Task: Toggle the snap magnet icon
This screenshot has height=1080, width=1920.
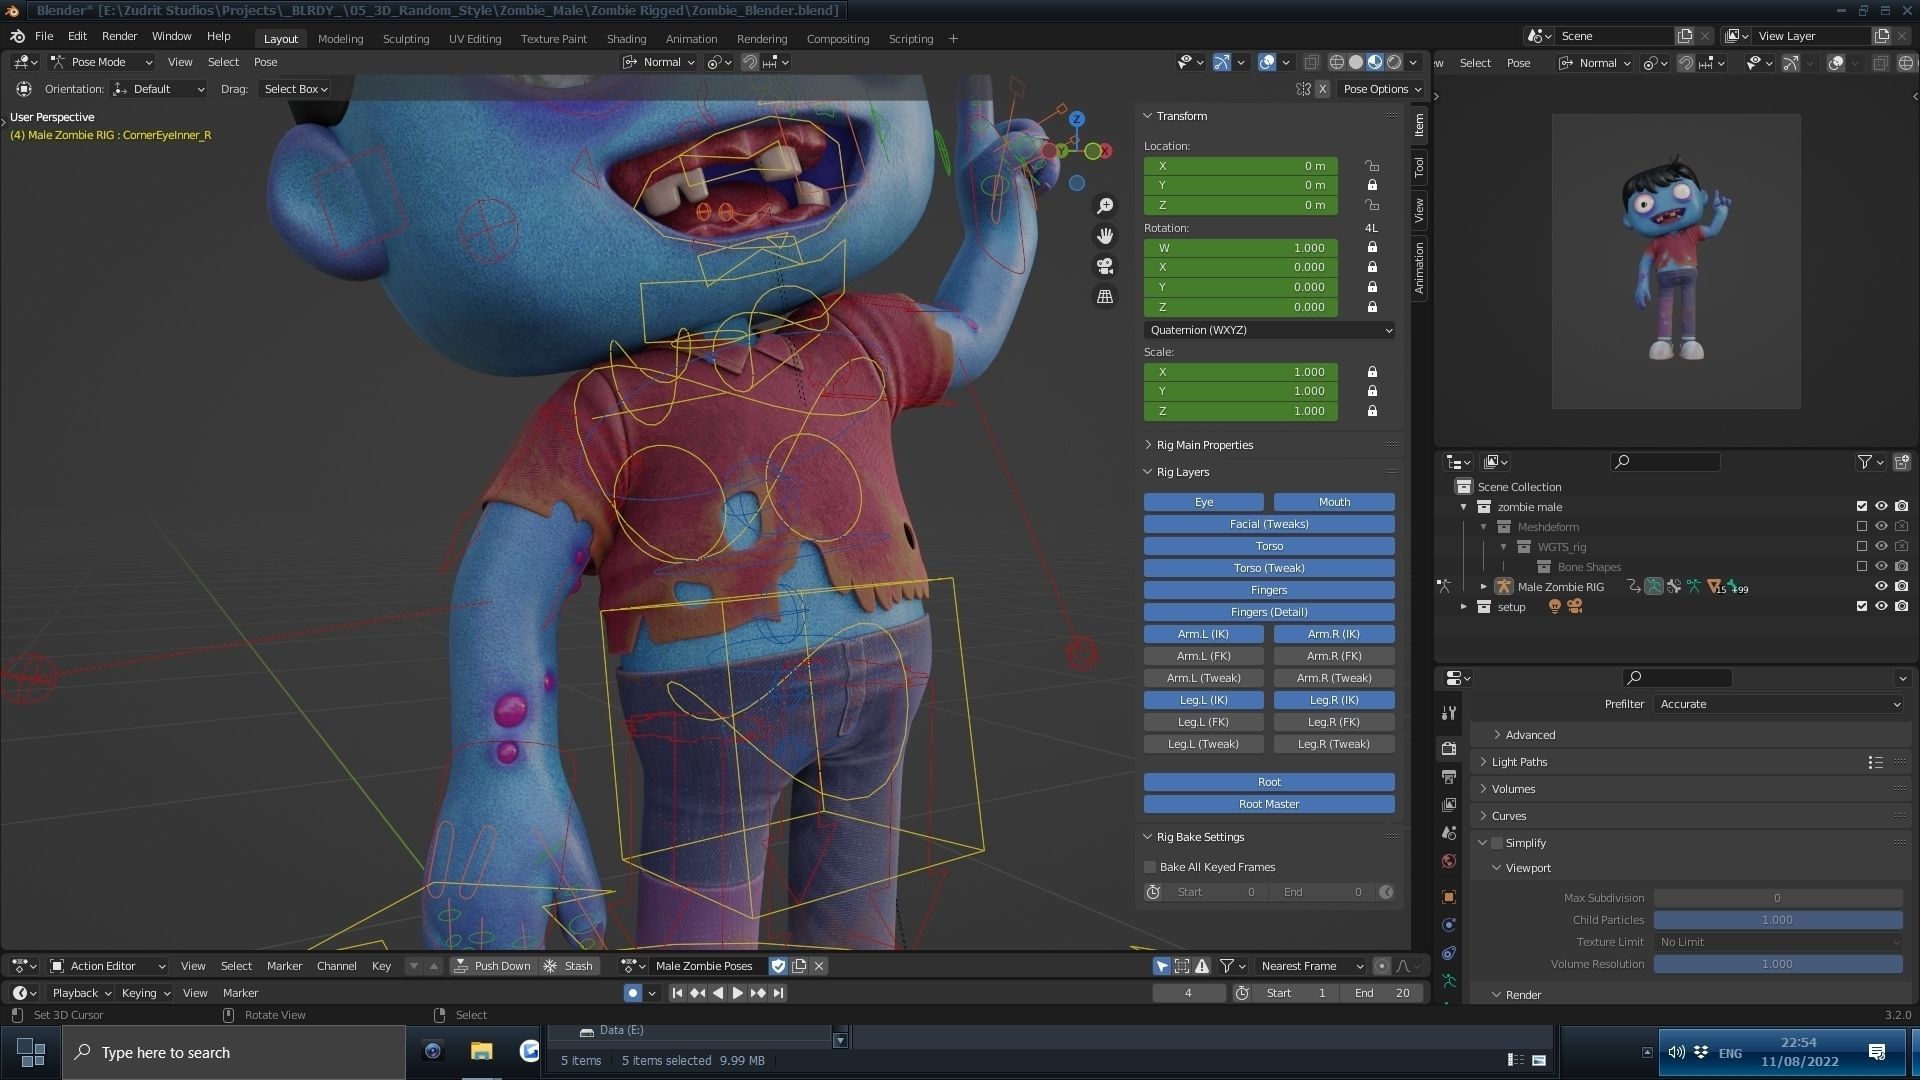Action: point(749,62)
